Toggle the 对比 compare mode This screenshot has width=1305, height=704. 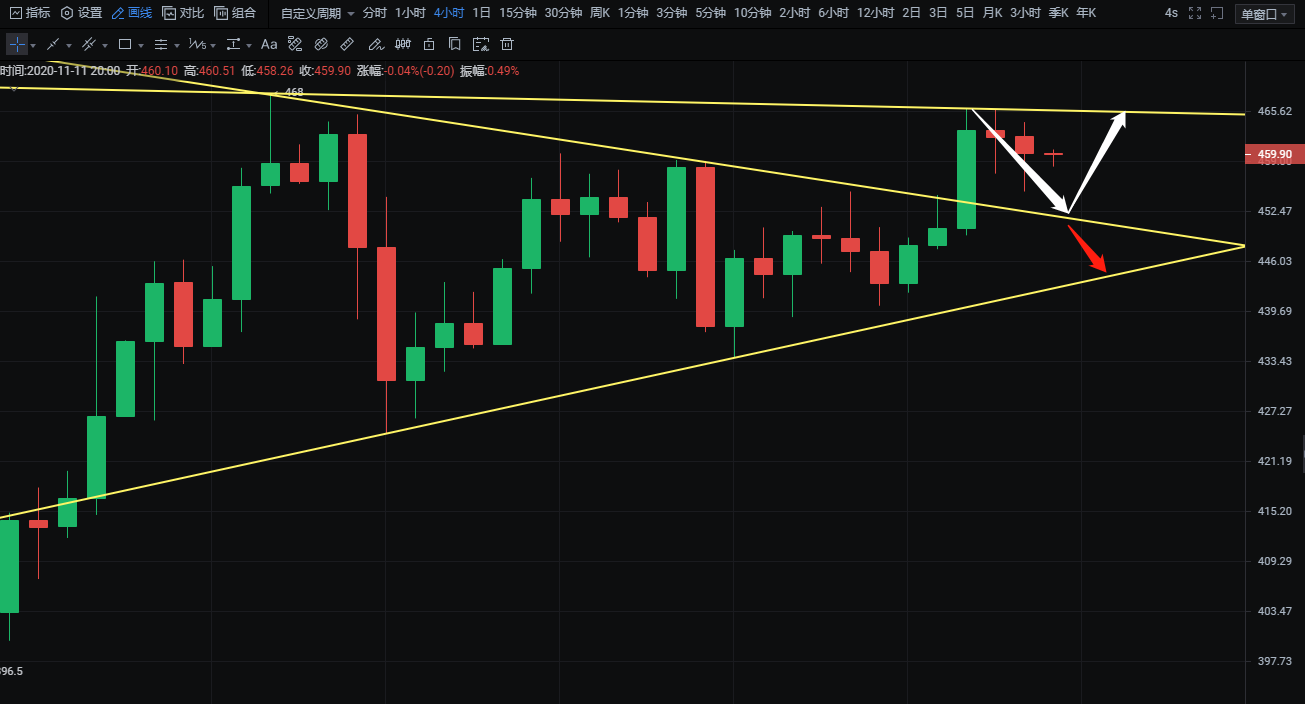click(x=183, y=13)
